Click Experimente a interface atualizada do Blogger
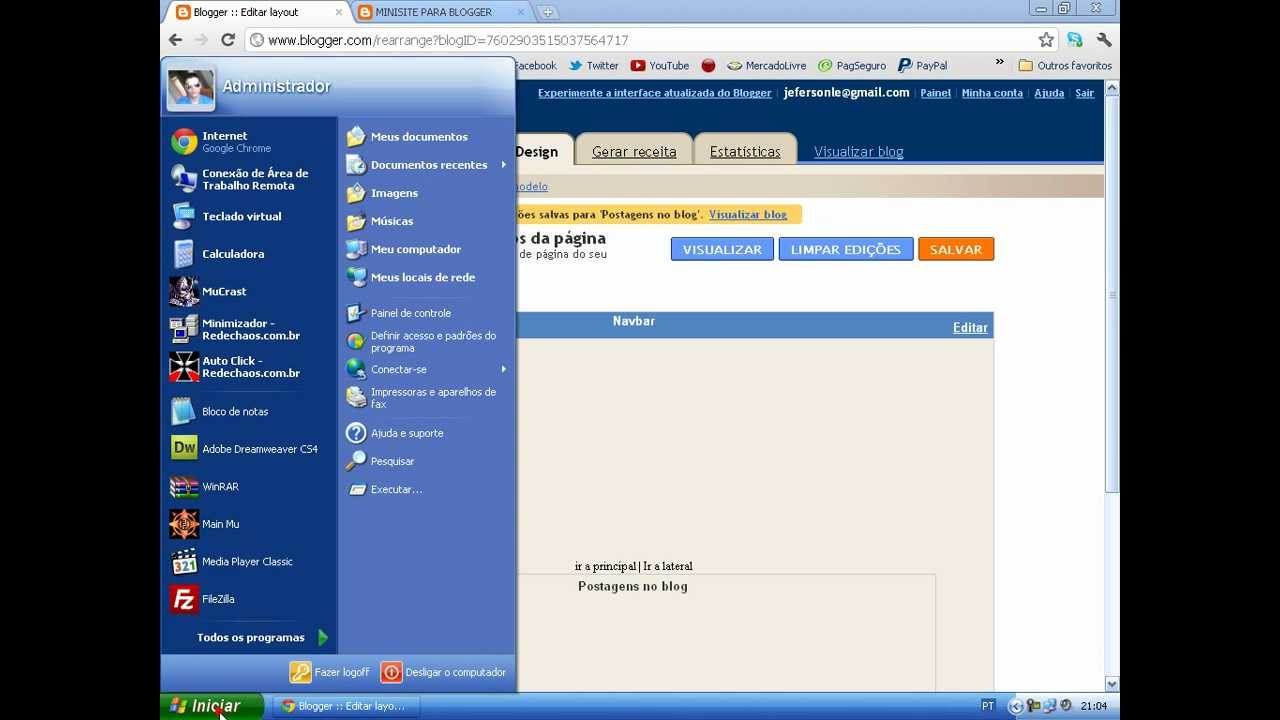1280x720 pixels. tap(655, 93)
